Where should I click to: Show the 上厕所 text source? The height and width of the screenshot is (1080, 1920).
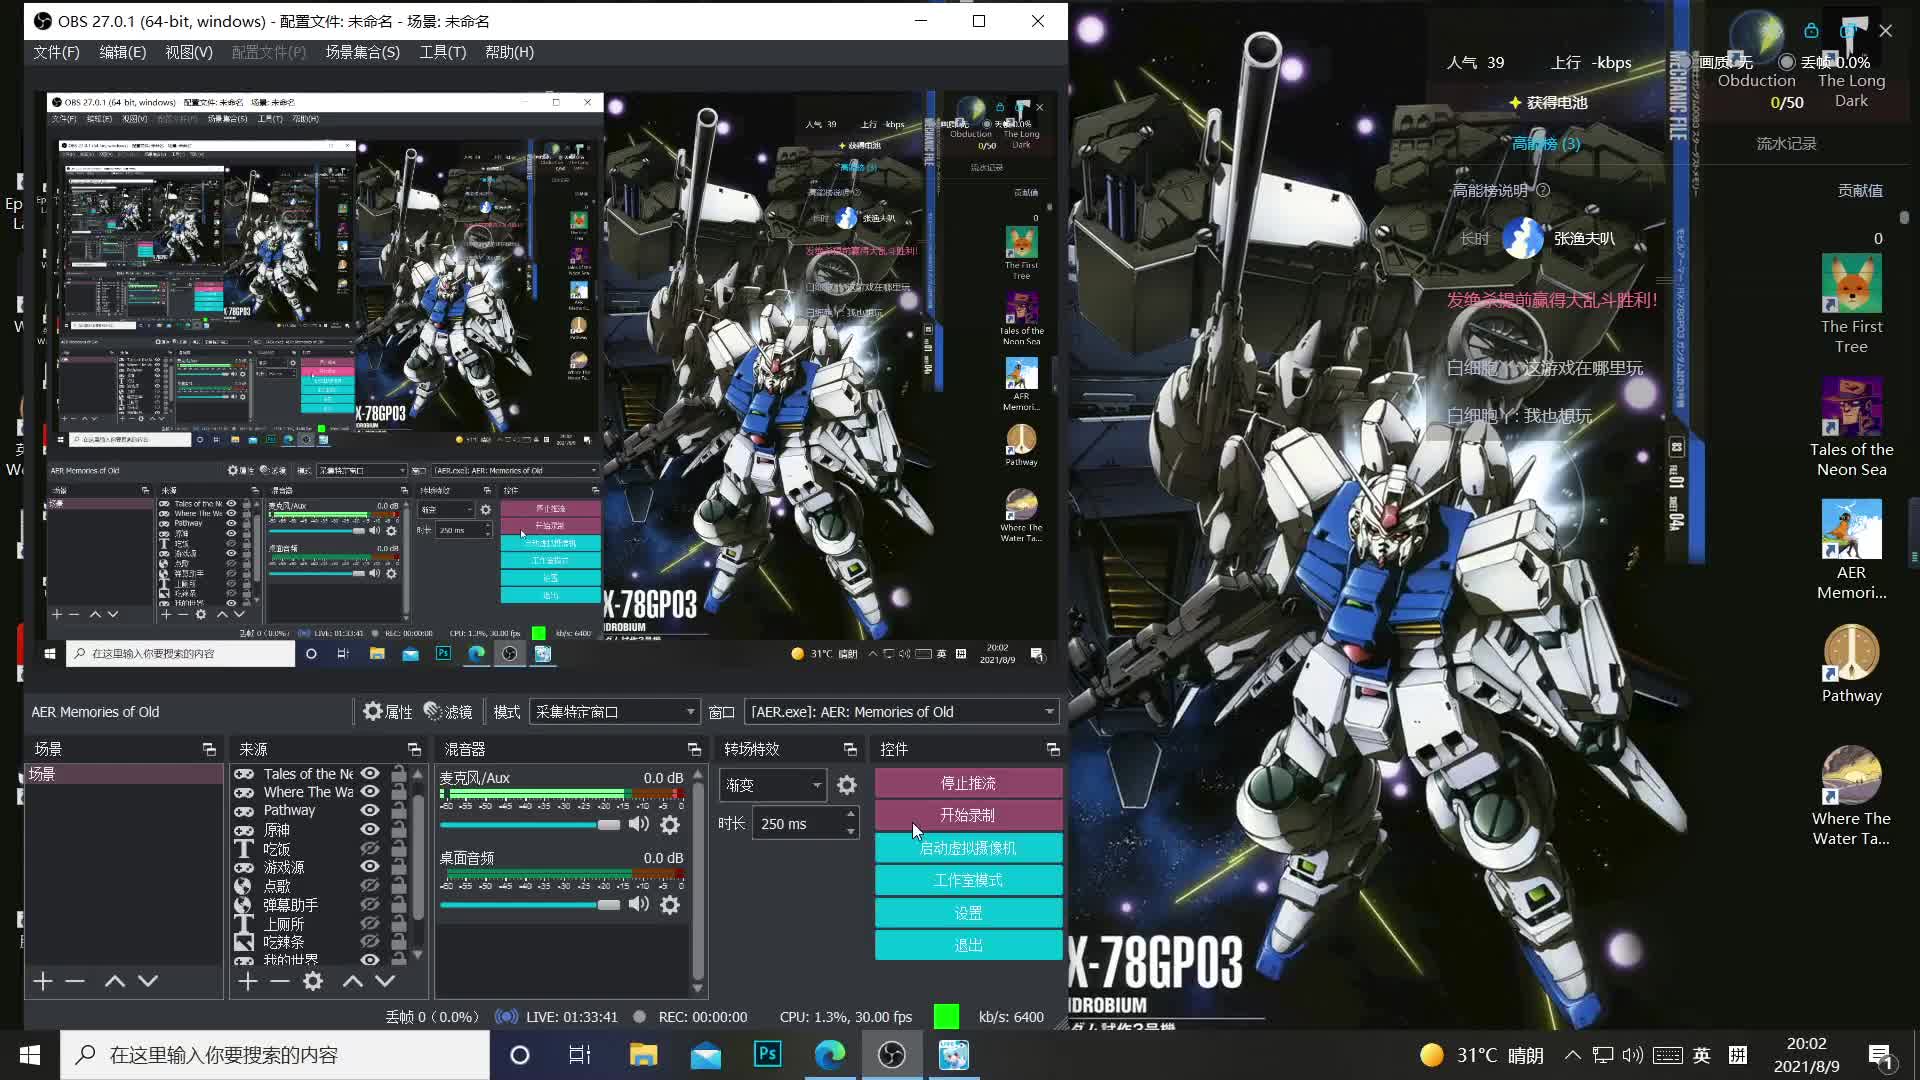click(x=370, y=924)
